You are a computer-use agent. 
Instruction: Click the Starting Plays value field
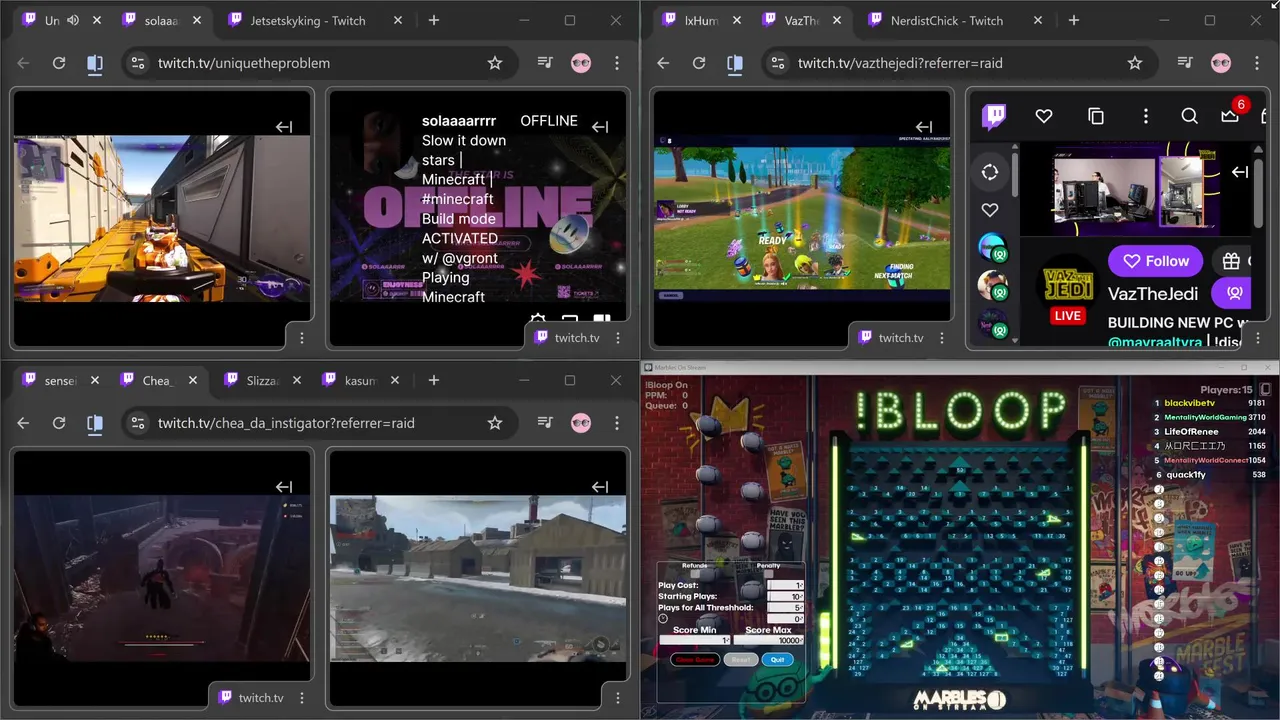(x=785, y=596)
